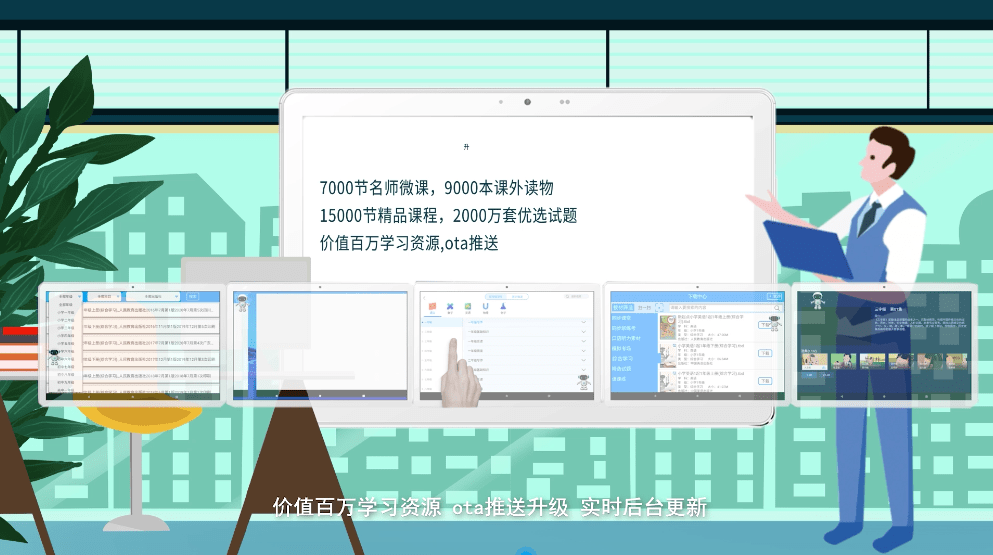
Task: Click the search button in first tablet header
Action: click(x=193, y=297)
